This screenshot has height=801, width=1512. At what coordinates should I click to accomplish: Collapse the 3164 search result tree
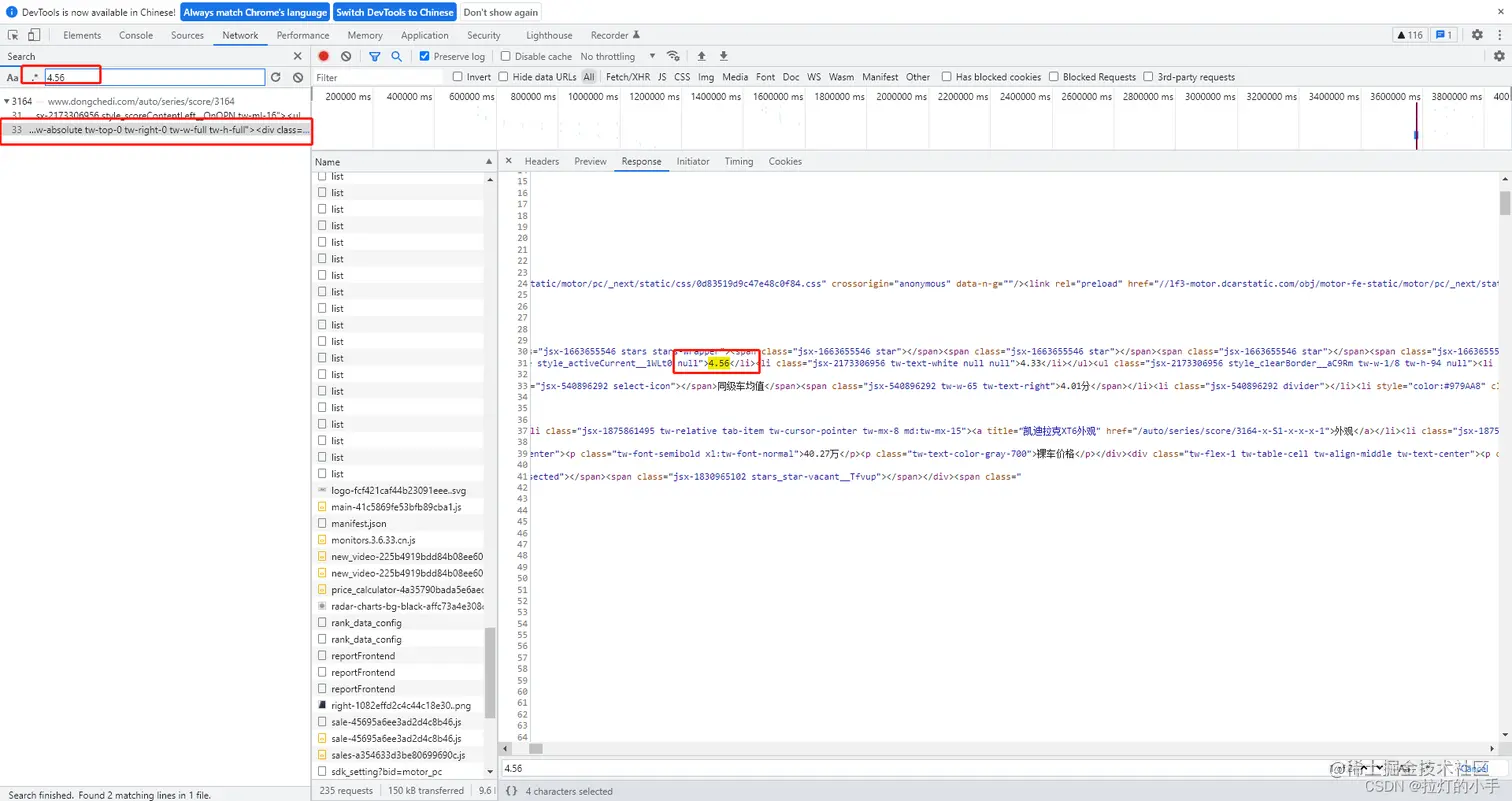[x=7, y=101]
